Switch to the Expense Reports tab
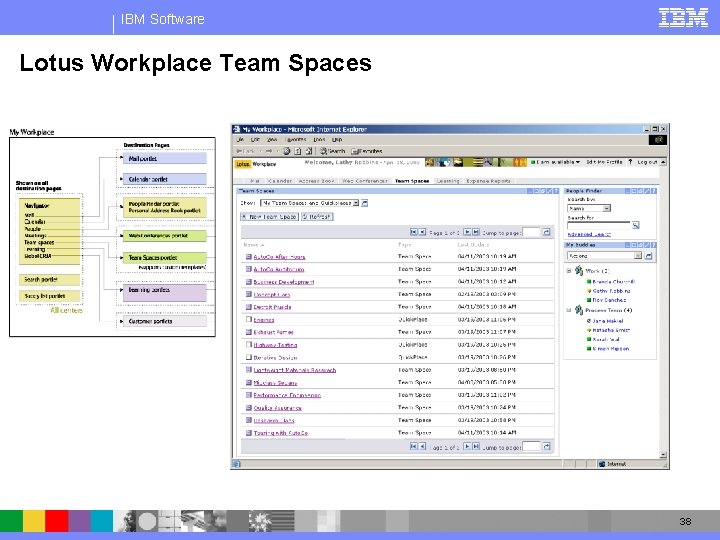 click(x=489, y=181)
